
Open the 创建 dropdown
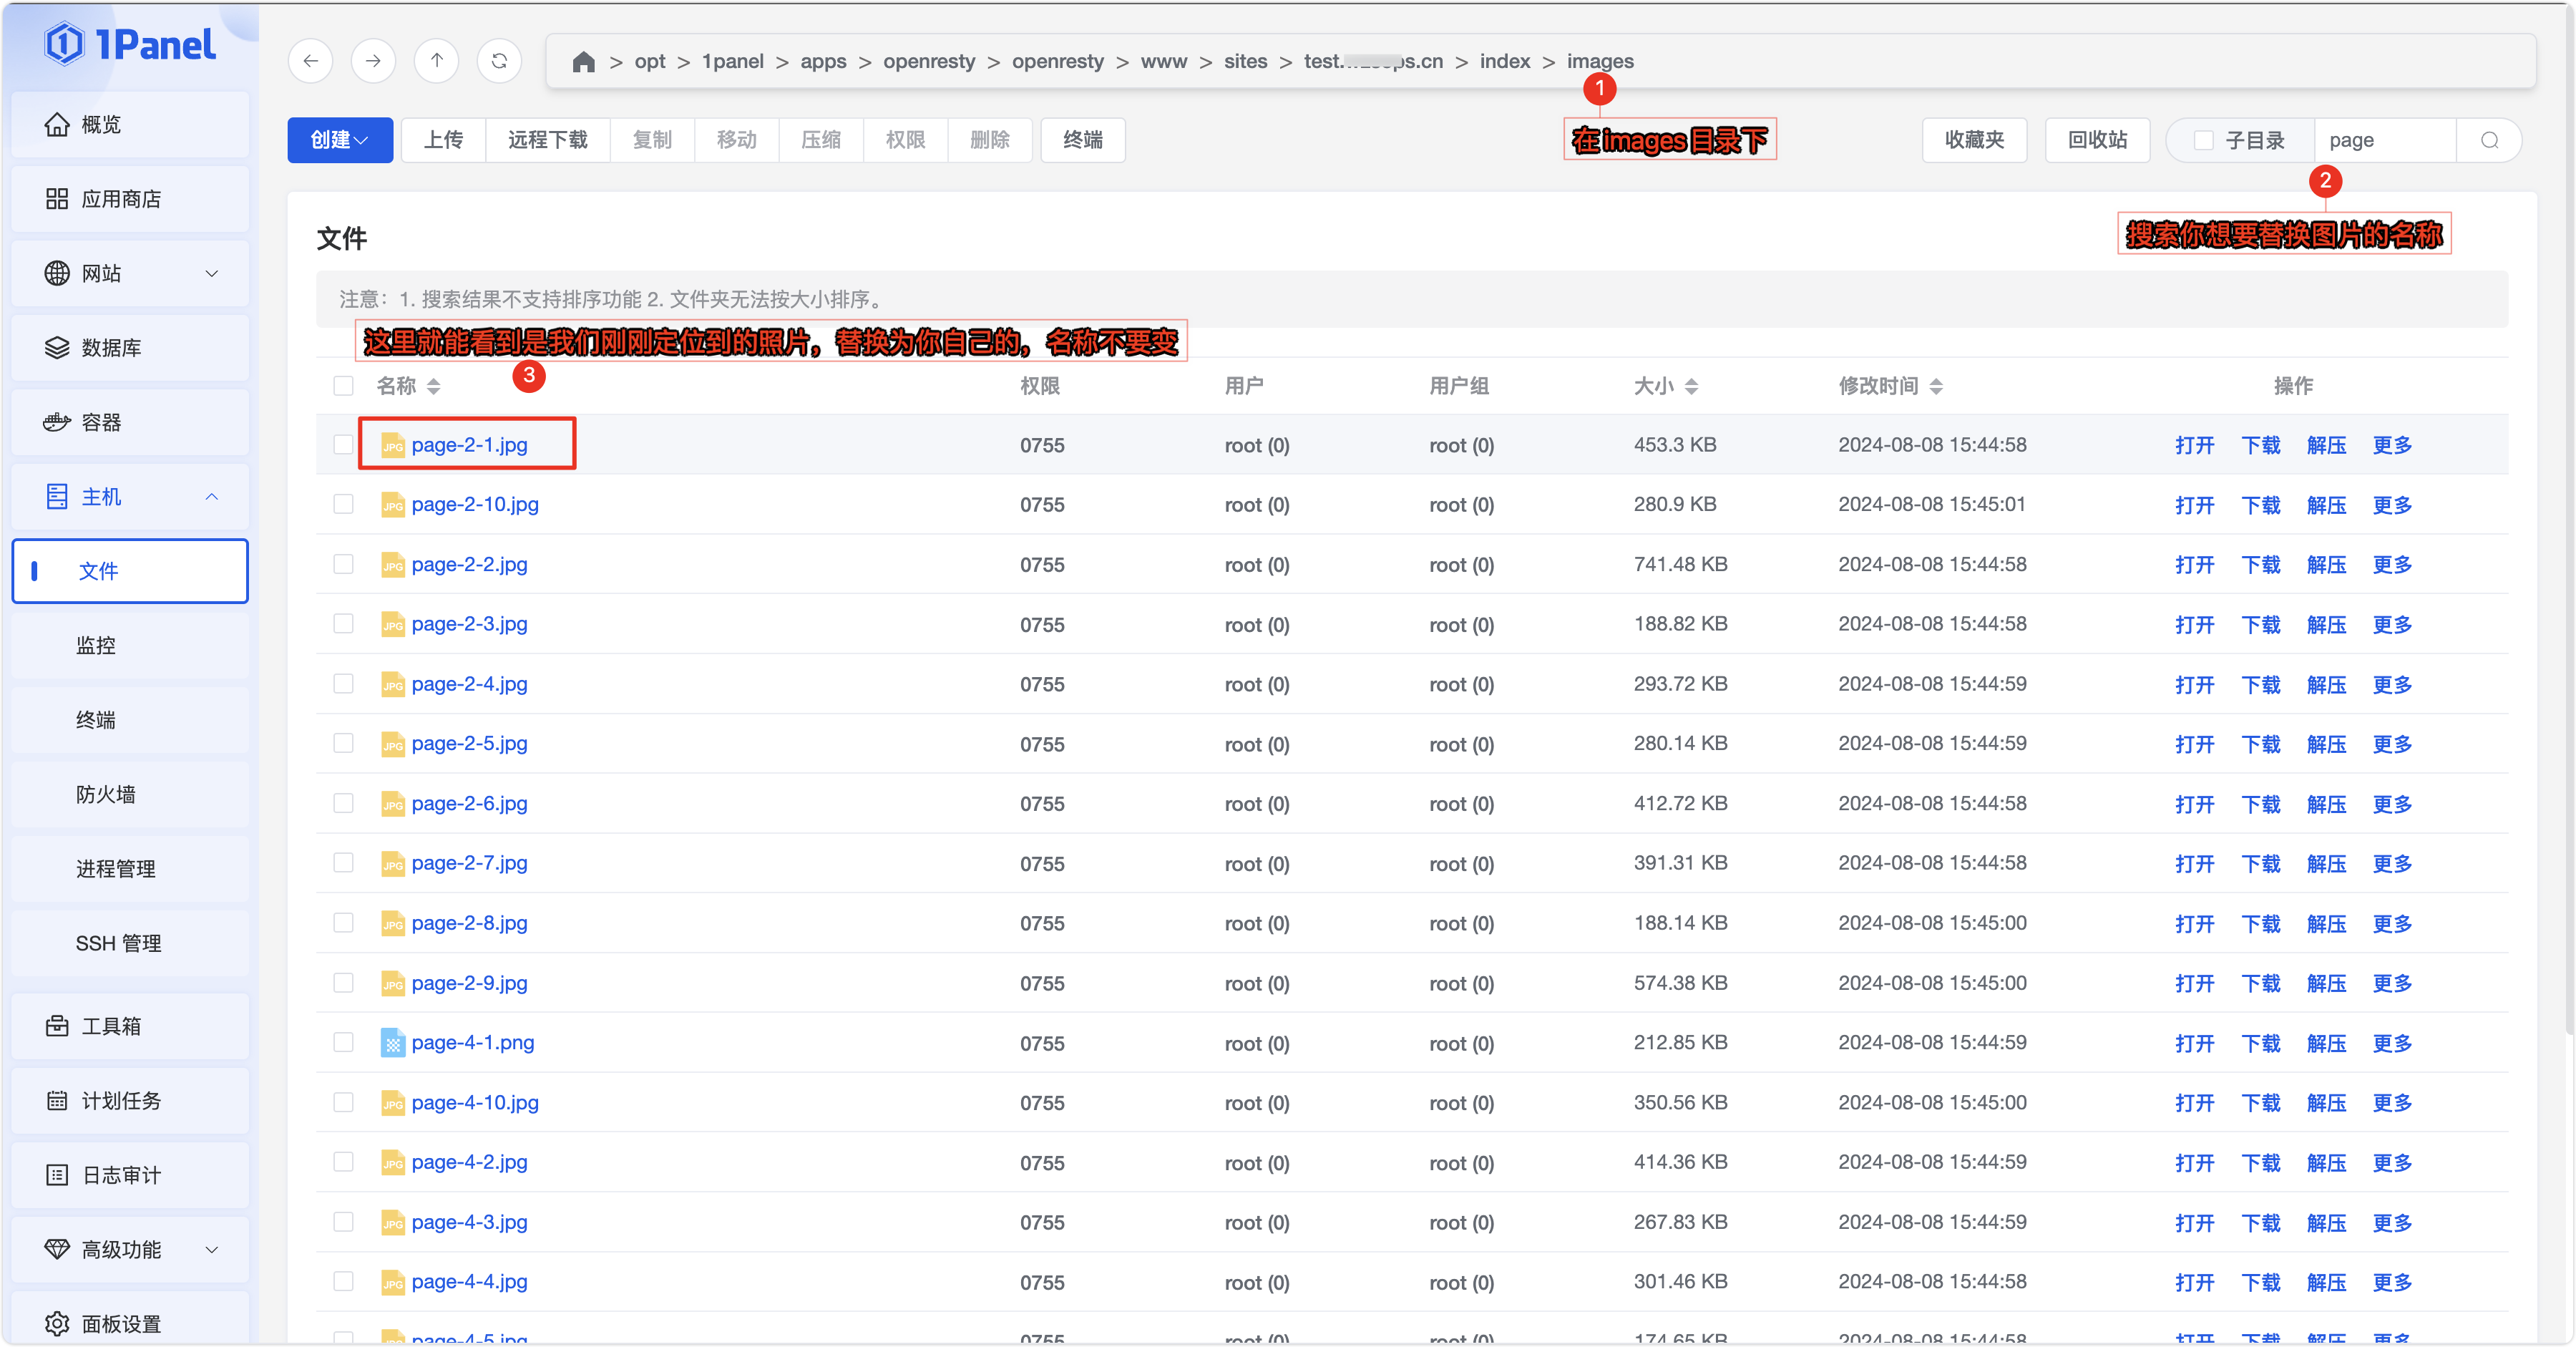point(339,140)
